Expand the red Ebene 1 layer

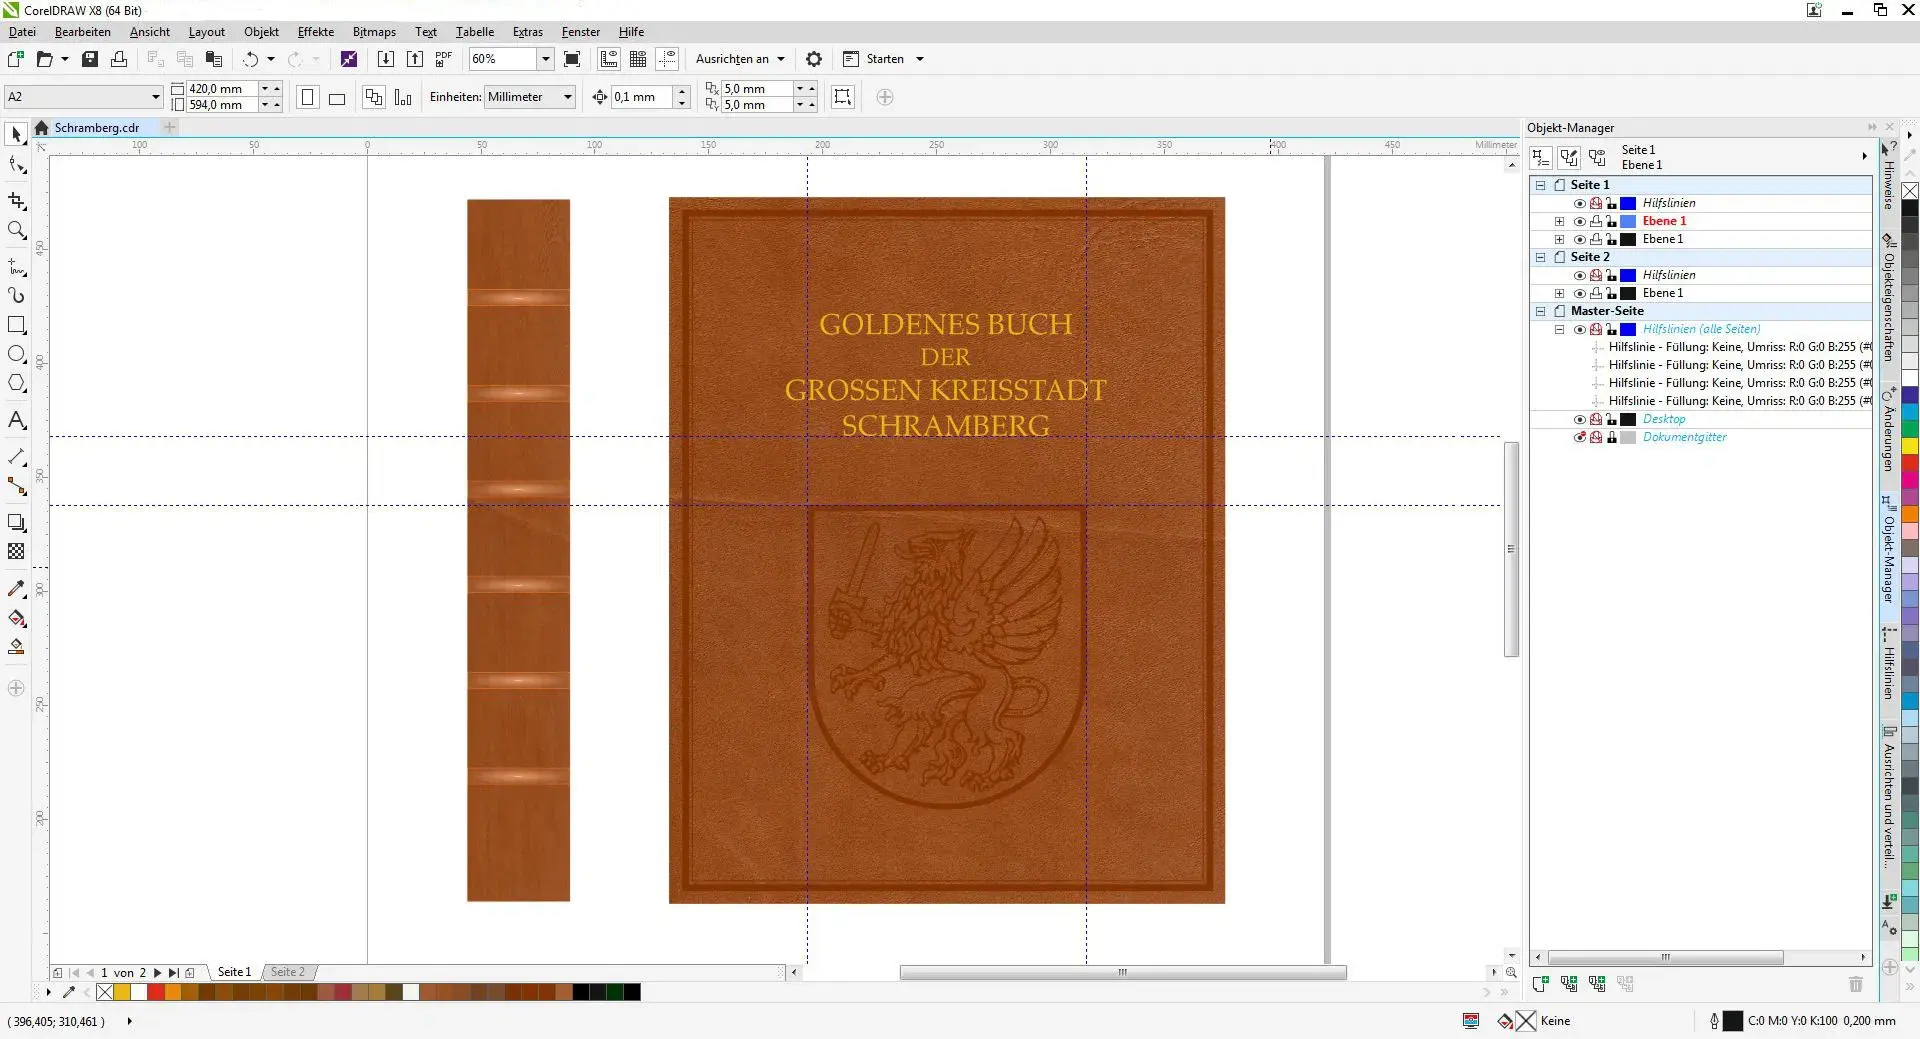(x=1559, y=221)
